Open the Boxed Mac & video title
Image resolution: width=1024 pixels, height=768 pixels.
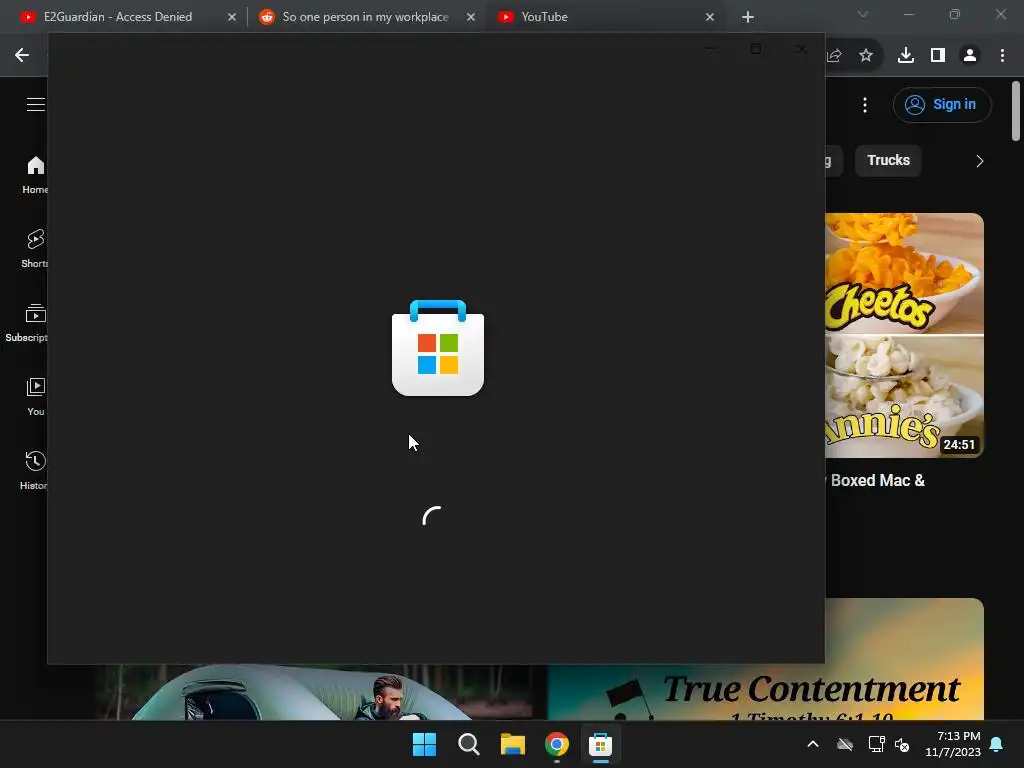(877, 481)
